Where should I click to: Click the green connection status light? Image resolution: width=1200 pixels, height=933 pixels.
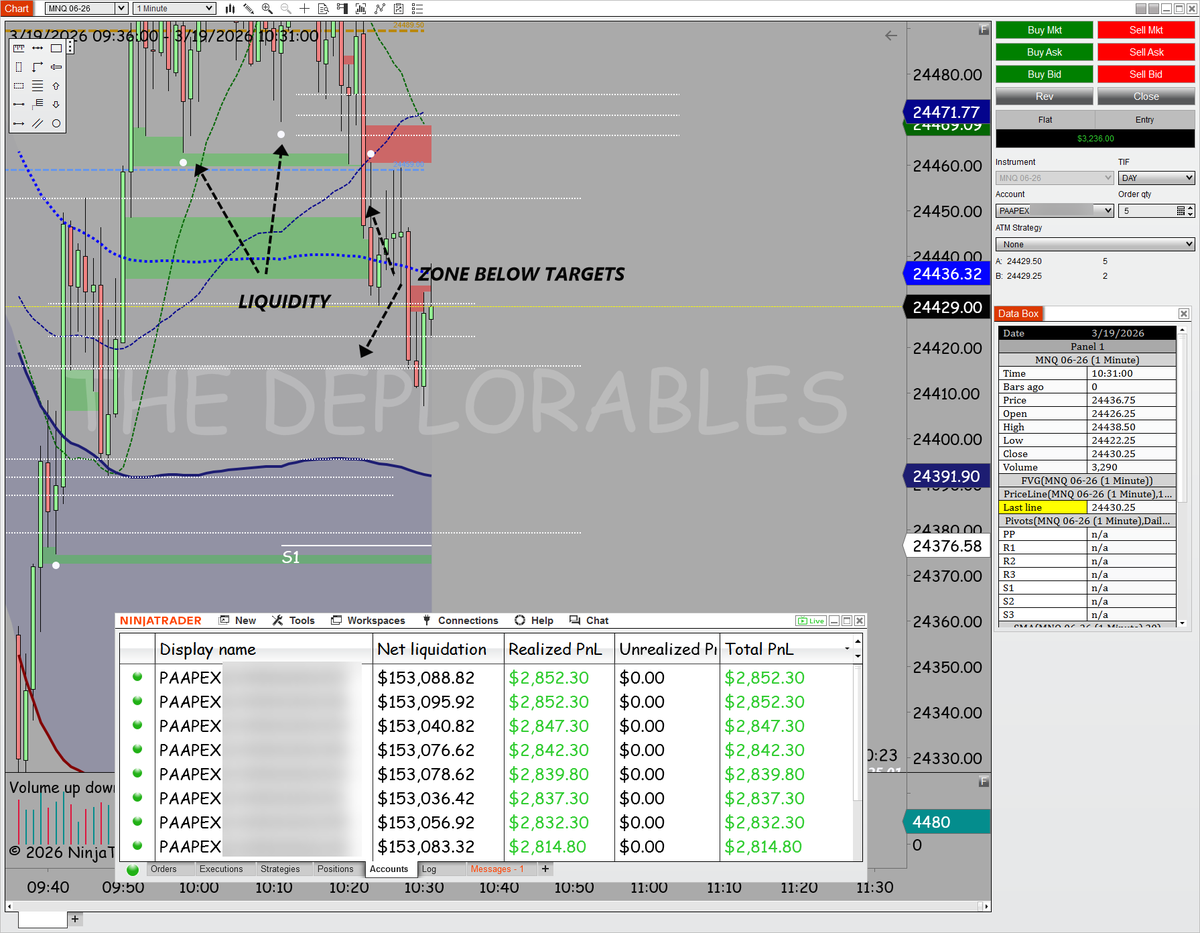(133, 869)
